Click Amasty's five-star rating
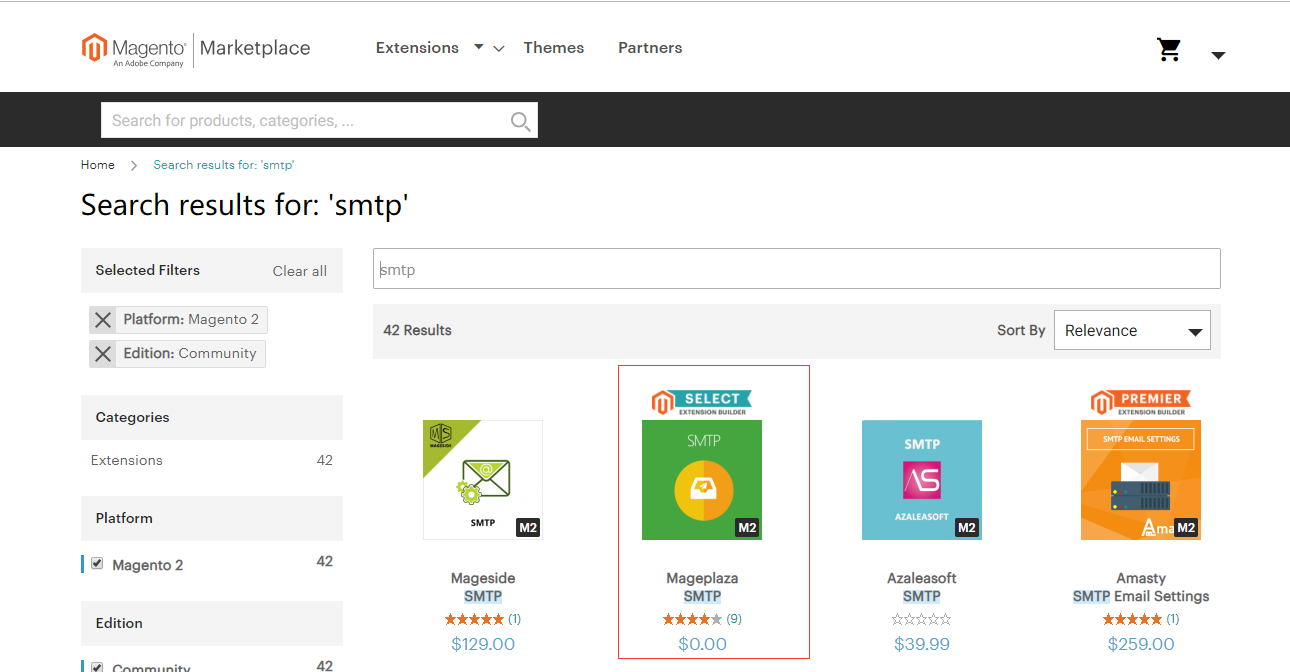Viewport: 1290px width, 672px height. click(1132, 620)
